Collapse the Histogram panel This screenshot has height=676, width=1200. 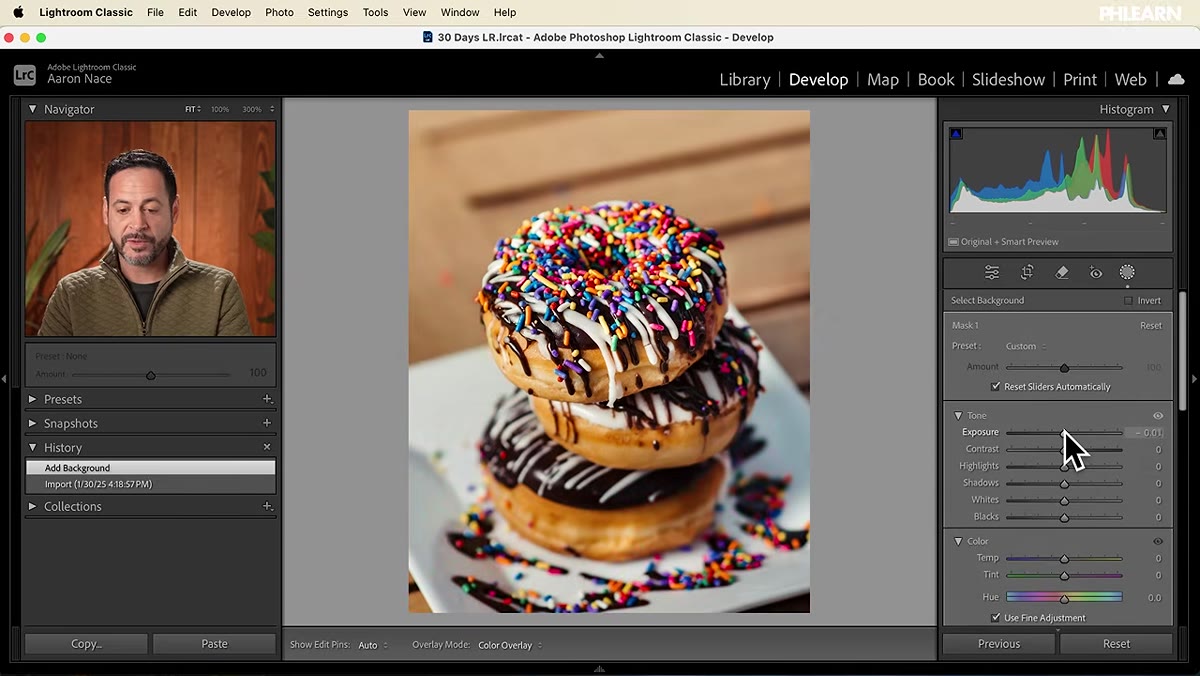tap(1165, 109)
